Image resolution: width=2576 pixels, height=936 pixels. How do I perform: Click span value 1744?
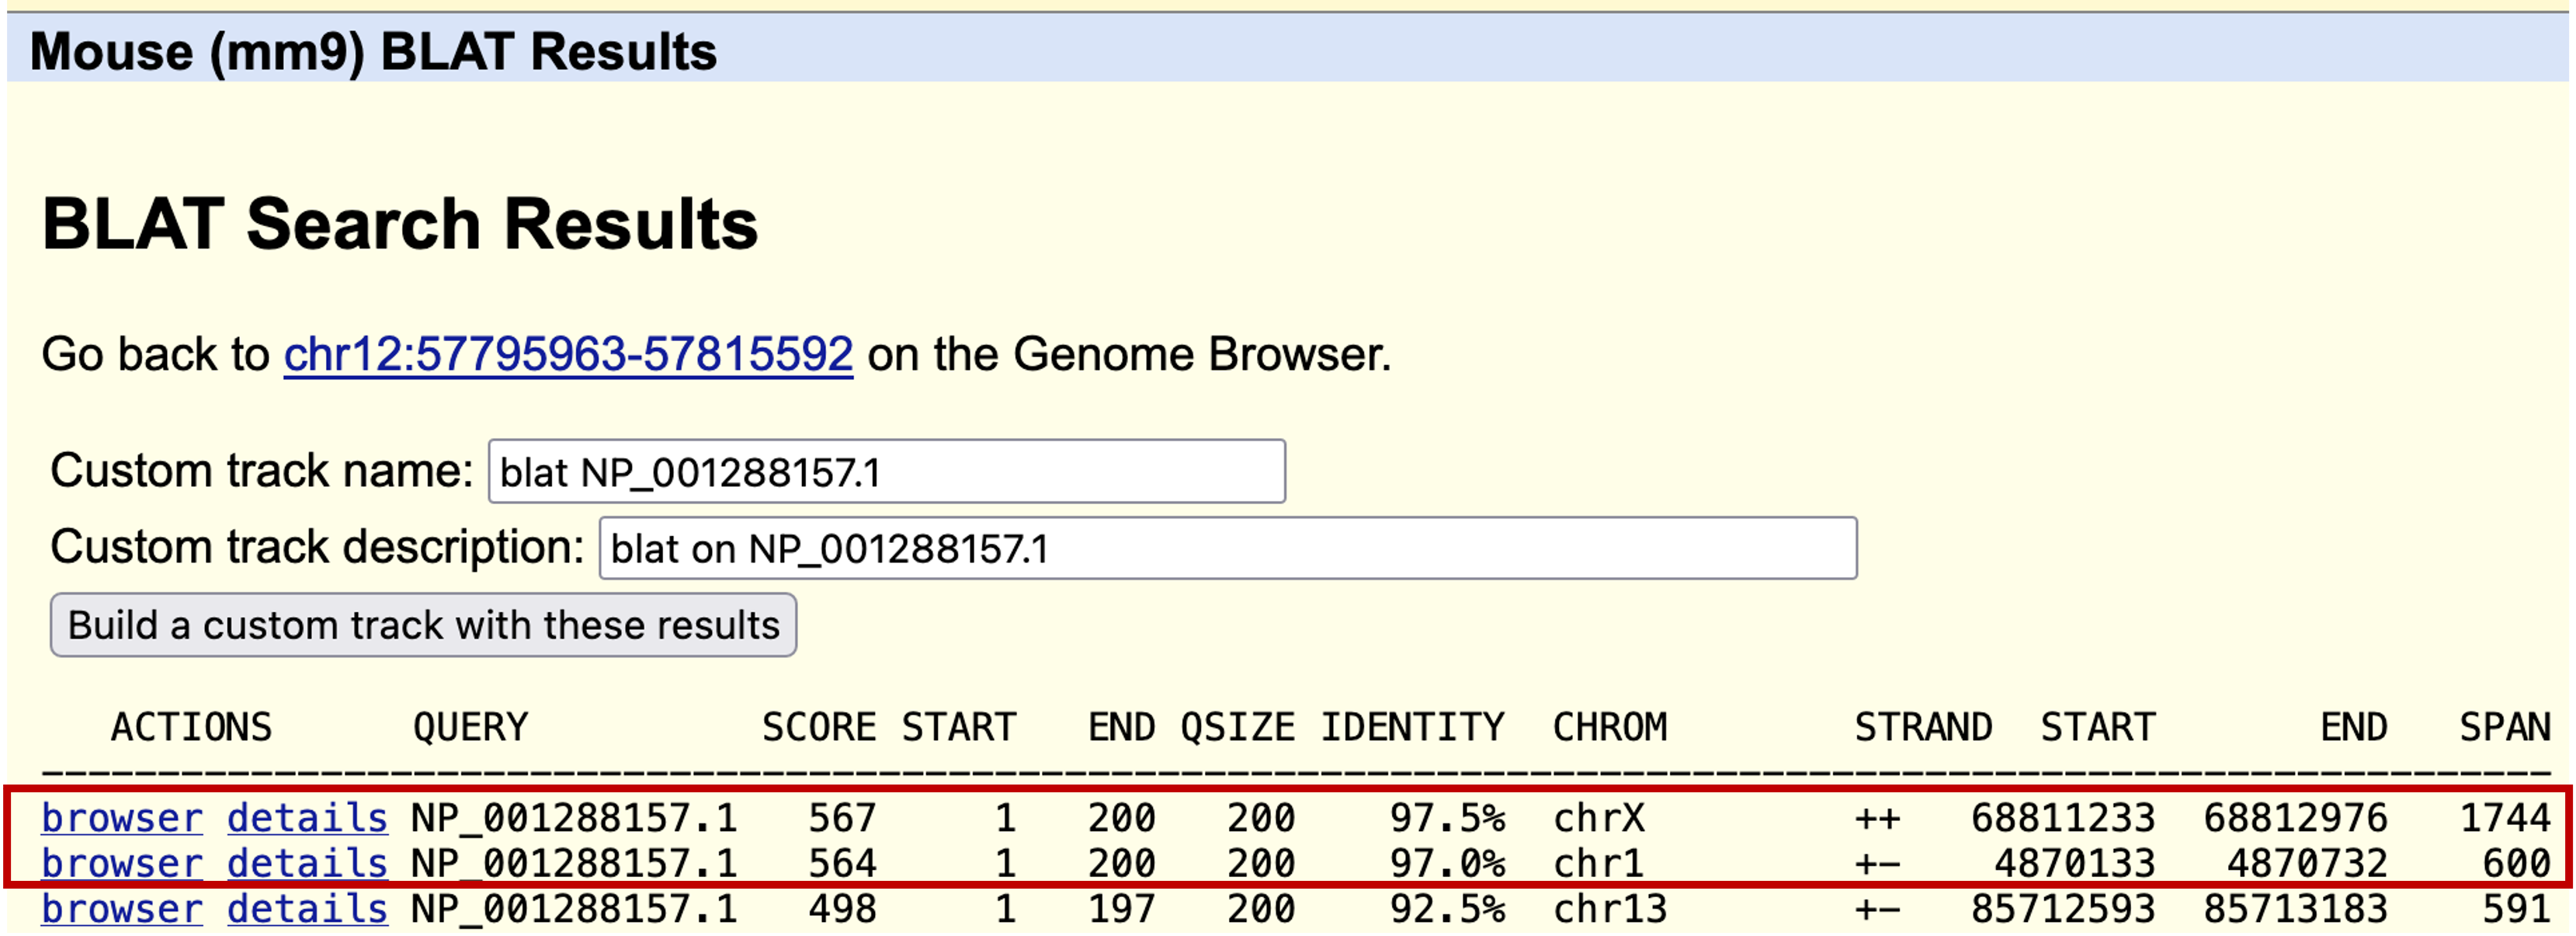(2505, 818)
